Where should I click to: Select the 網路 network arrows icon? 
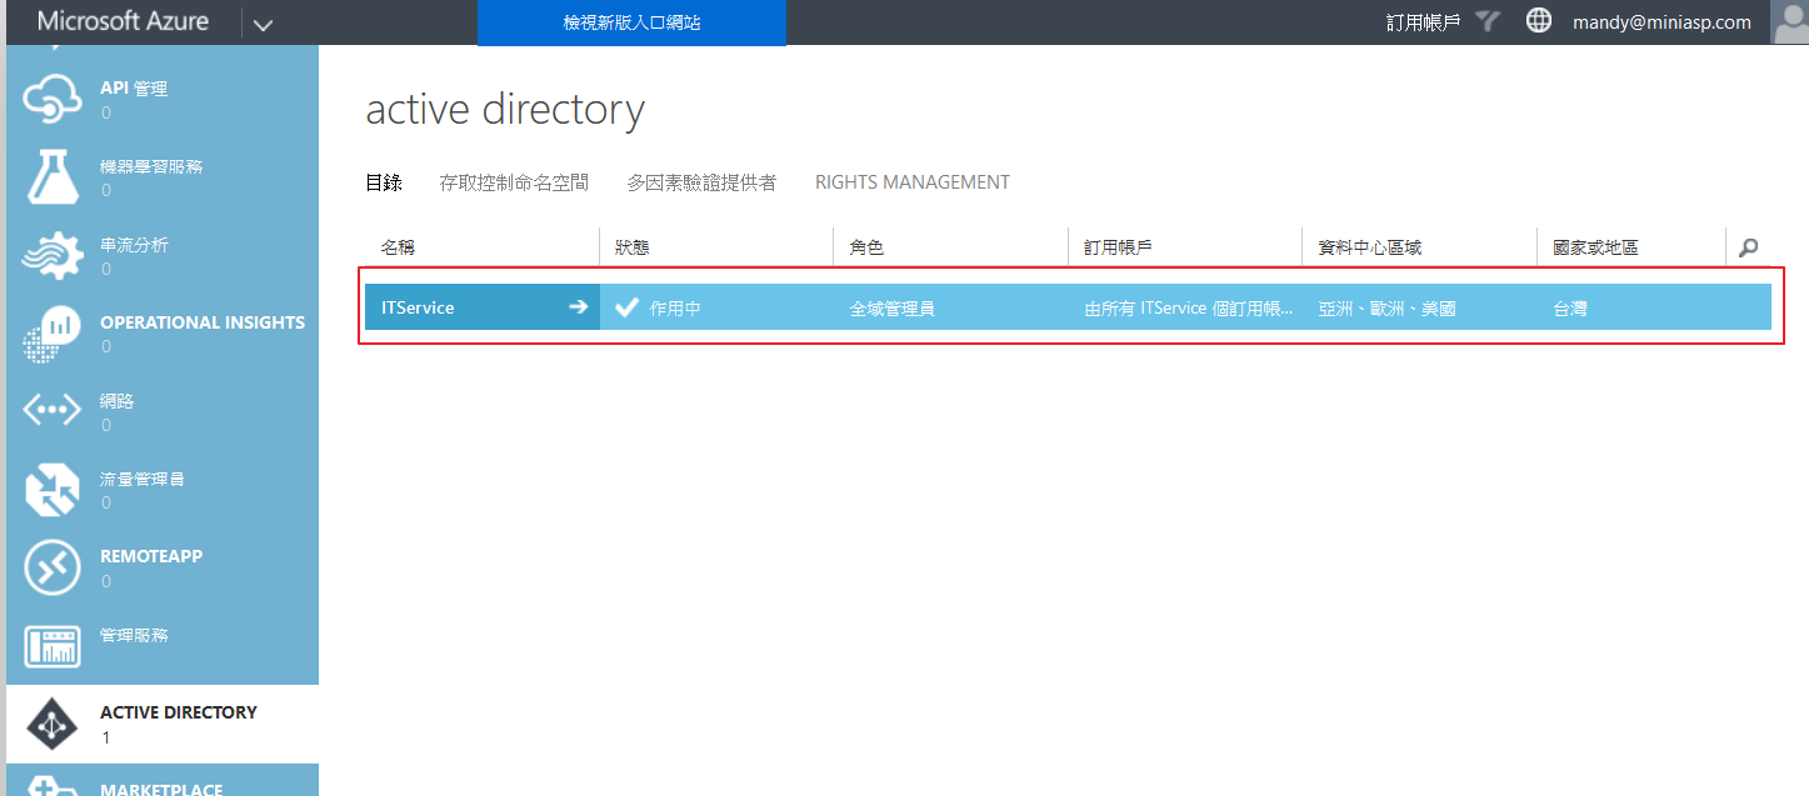tap(52, 410)
